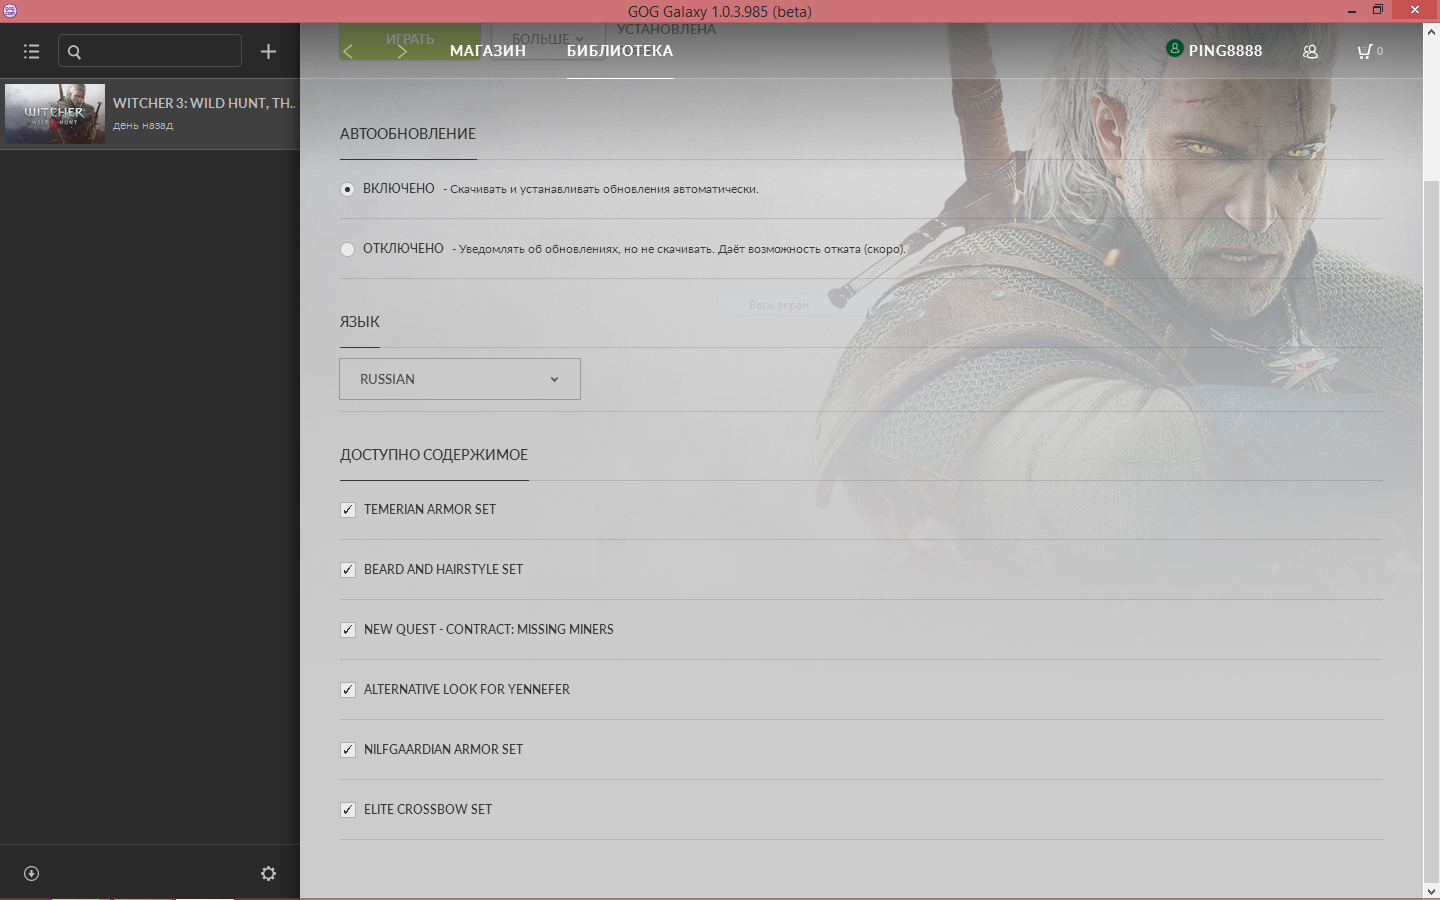This screenshot has height=900, width=1440.
Task: Select the Witcher 3: Wild Hunt title in sidebar
Action: [204, 103]
